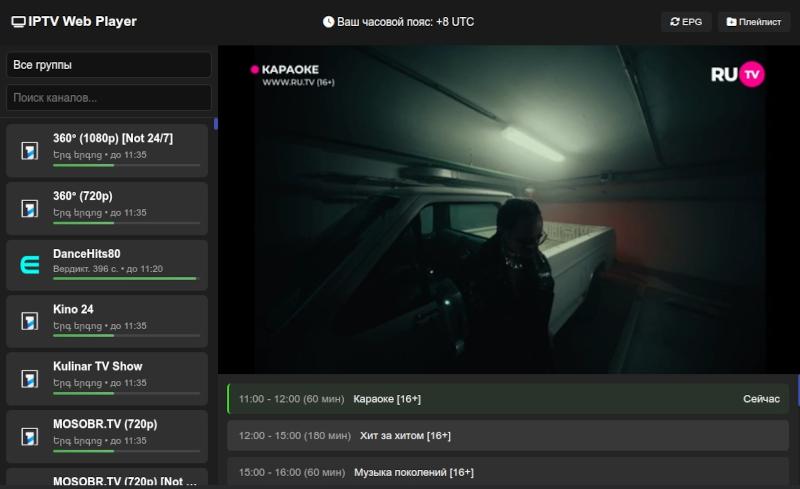
Task: Open the Плейлист playlist button
Action: click(754, 21)
